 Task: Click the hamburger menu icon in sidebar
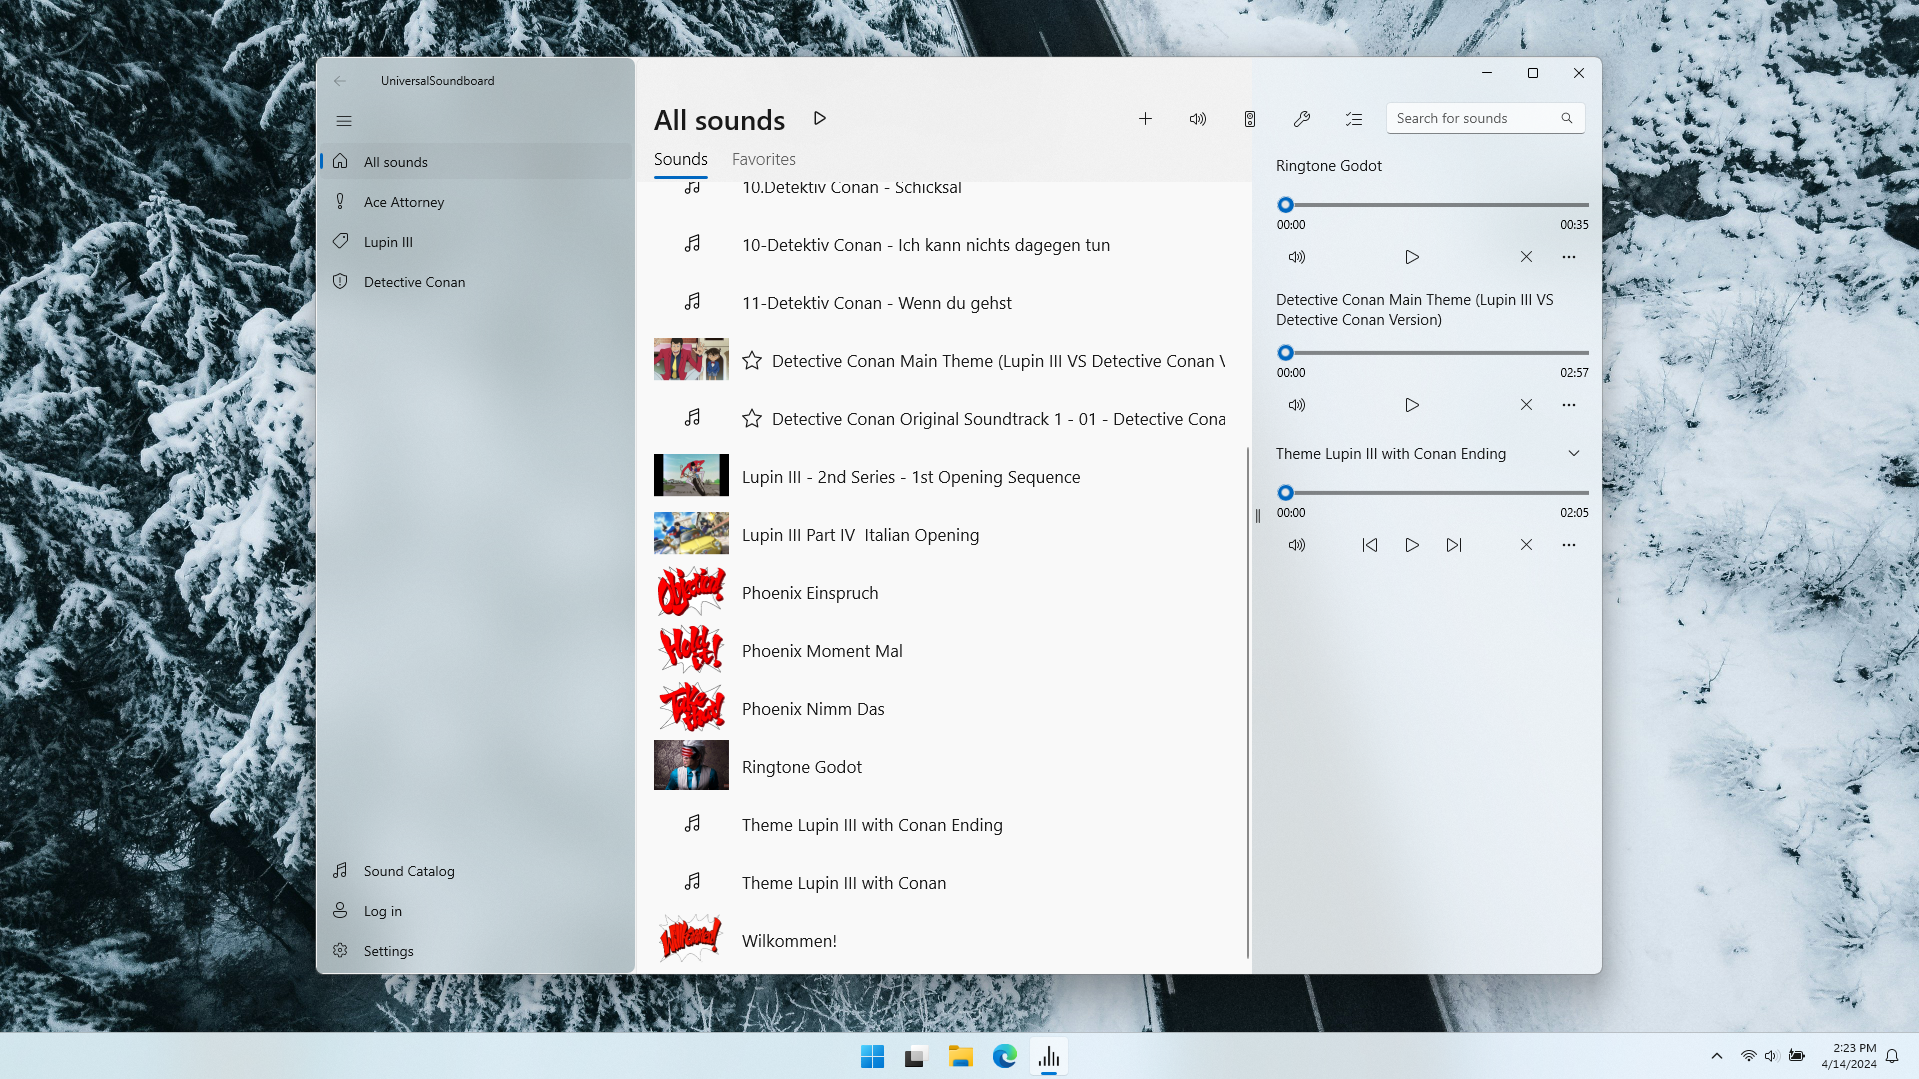[x=344, y=121]
